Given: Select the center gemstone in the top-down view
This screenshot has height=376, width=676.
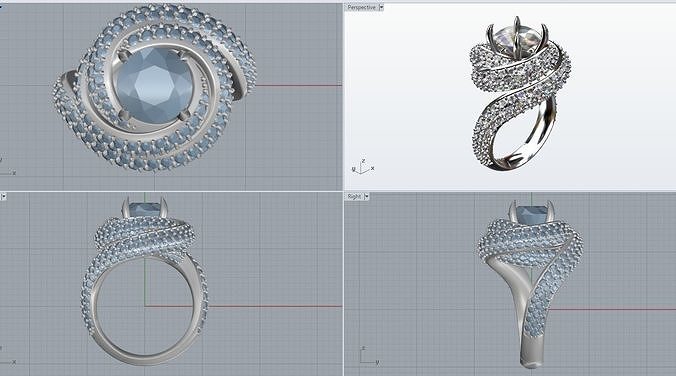Looking at the screenshot, I should (x=154, y=84).
